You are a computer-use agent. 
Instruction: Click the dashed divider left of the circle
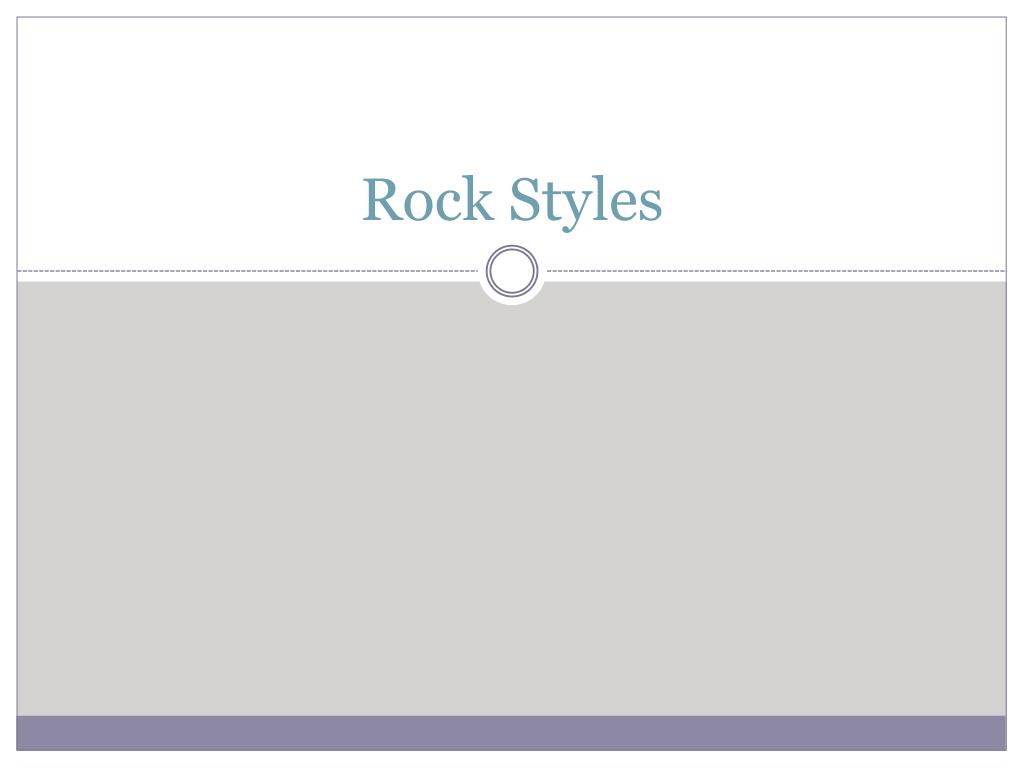click(x=248, y=270)
